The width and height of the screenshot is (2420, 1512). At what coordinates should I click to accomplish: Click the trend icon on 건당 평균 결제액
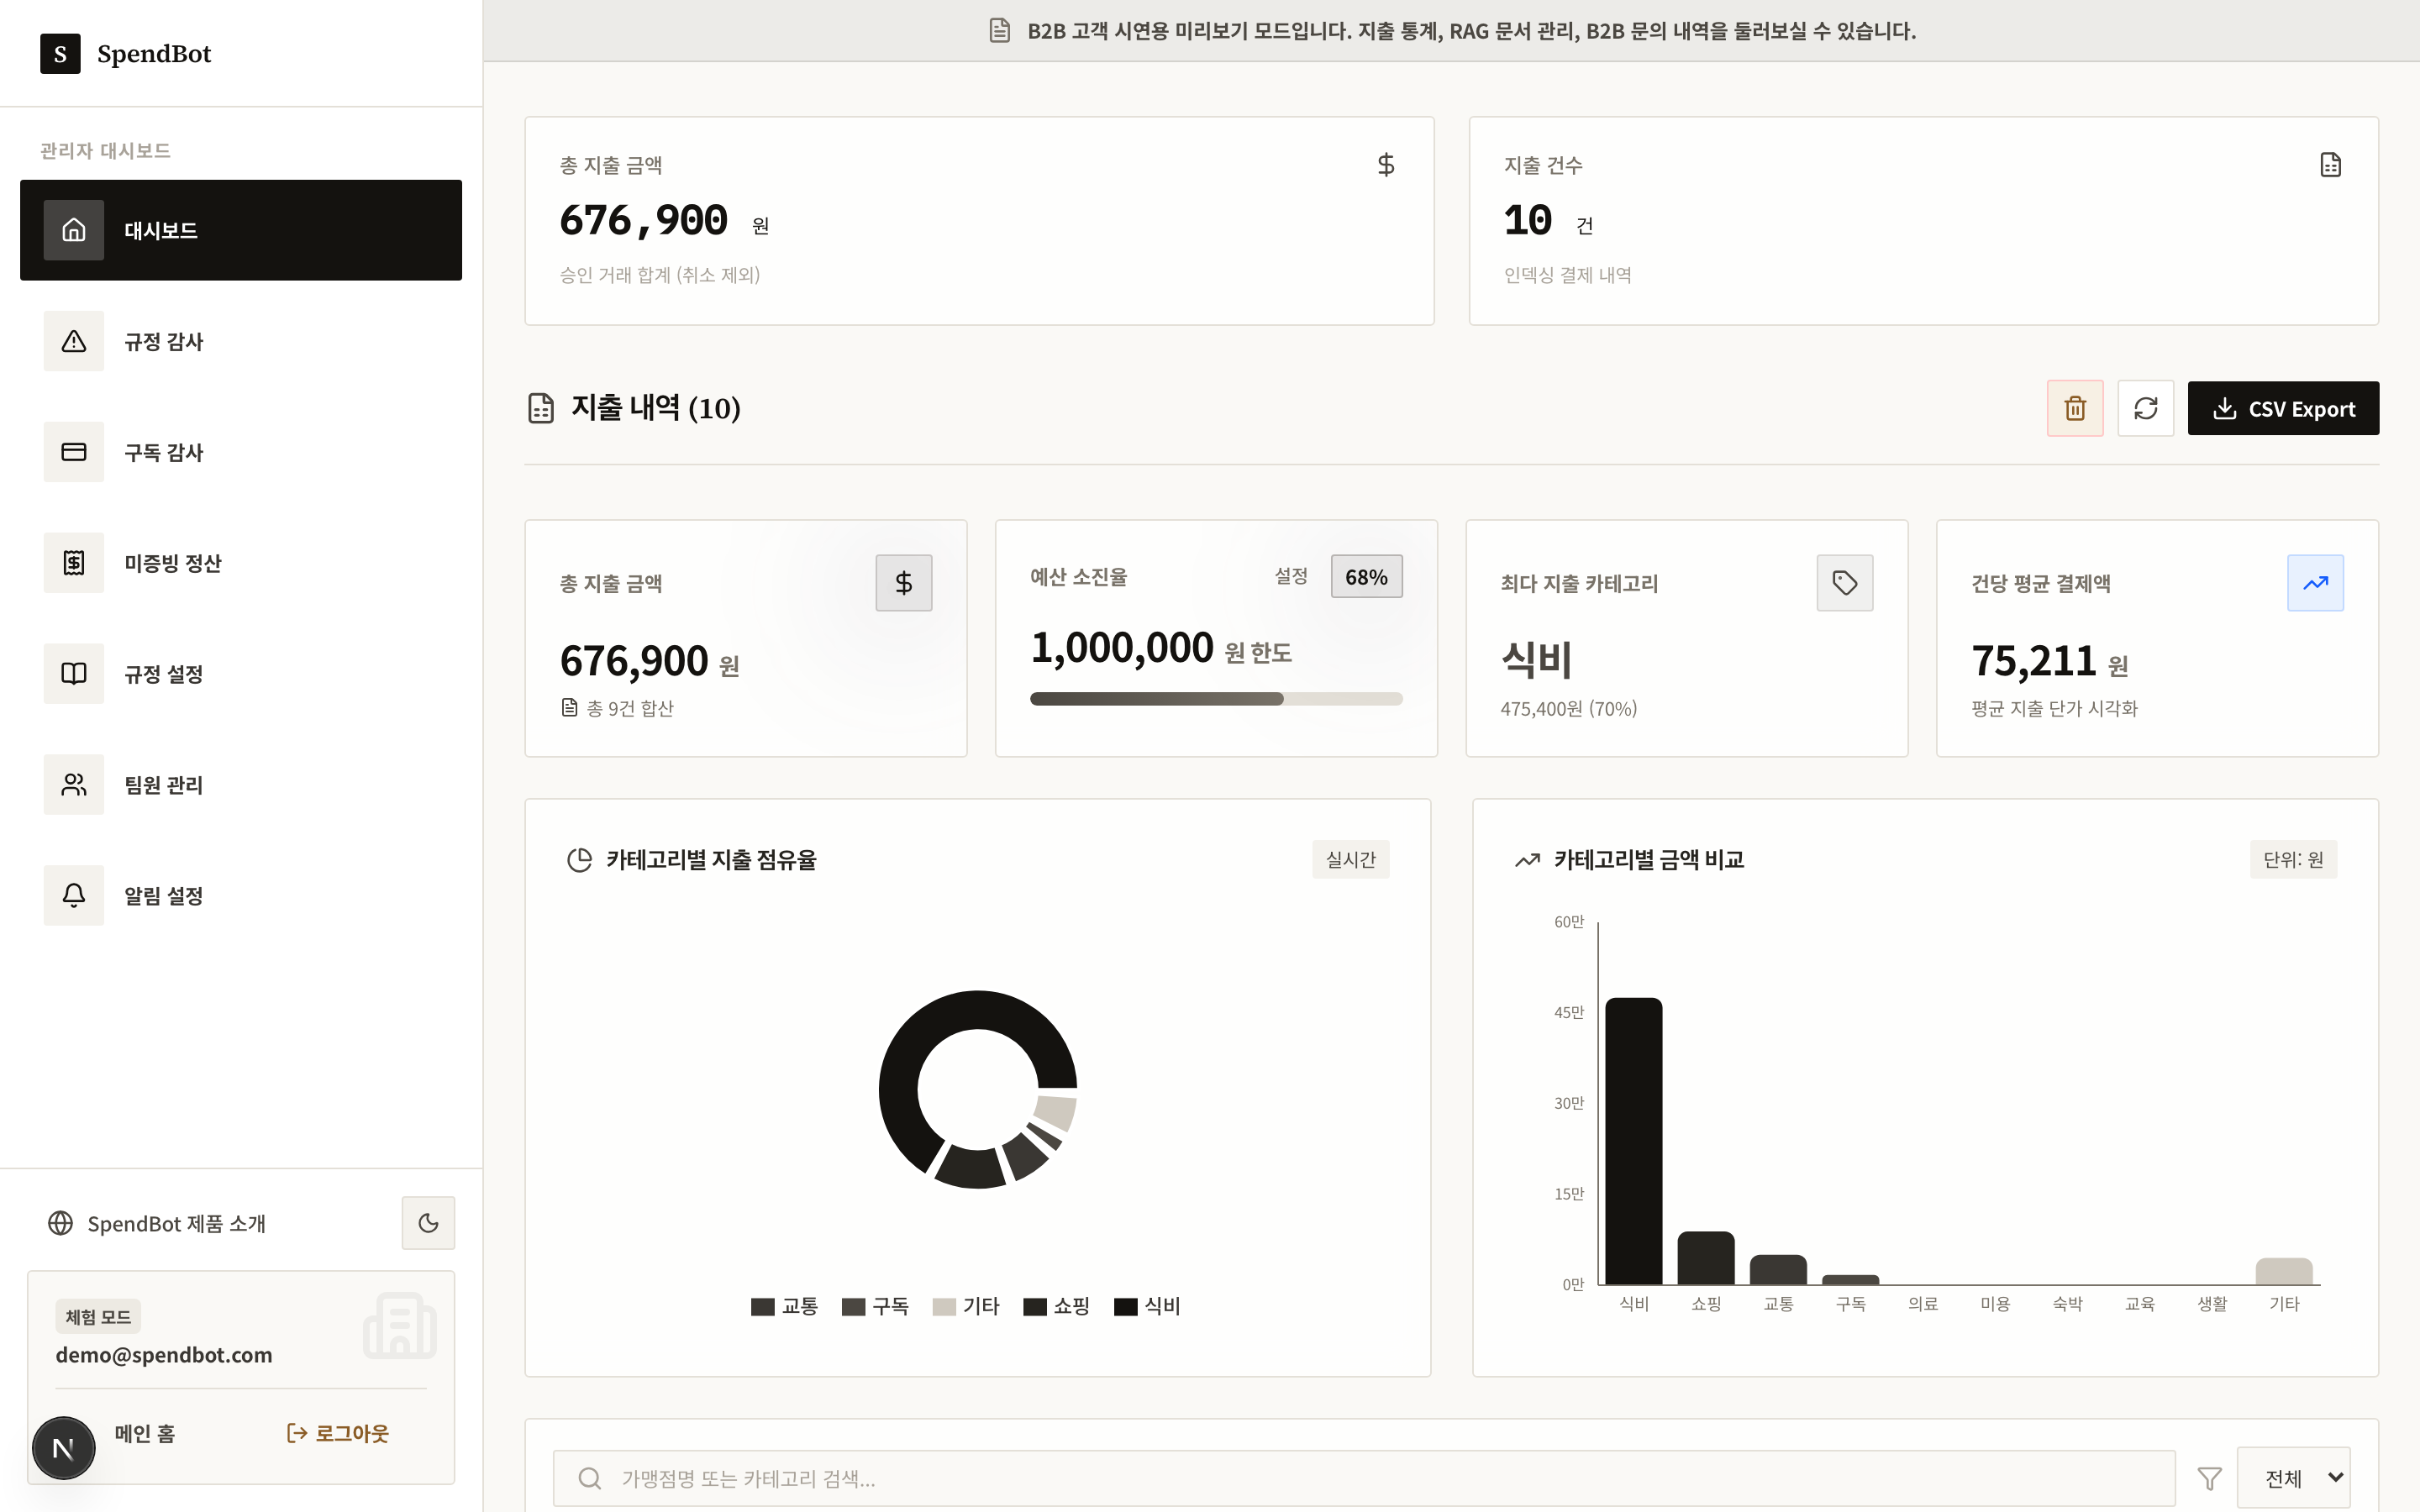click(2315, 583)
